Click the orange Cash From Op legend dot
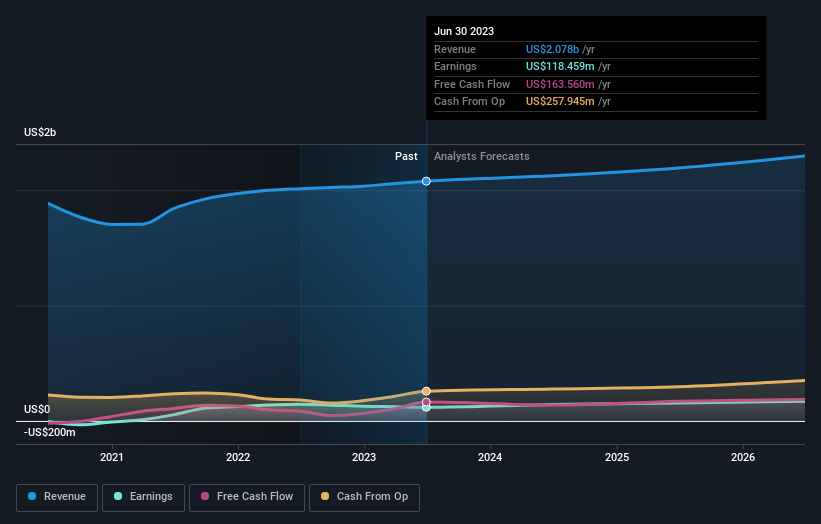 (x=325, y=496)
